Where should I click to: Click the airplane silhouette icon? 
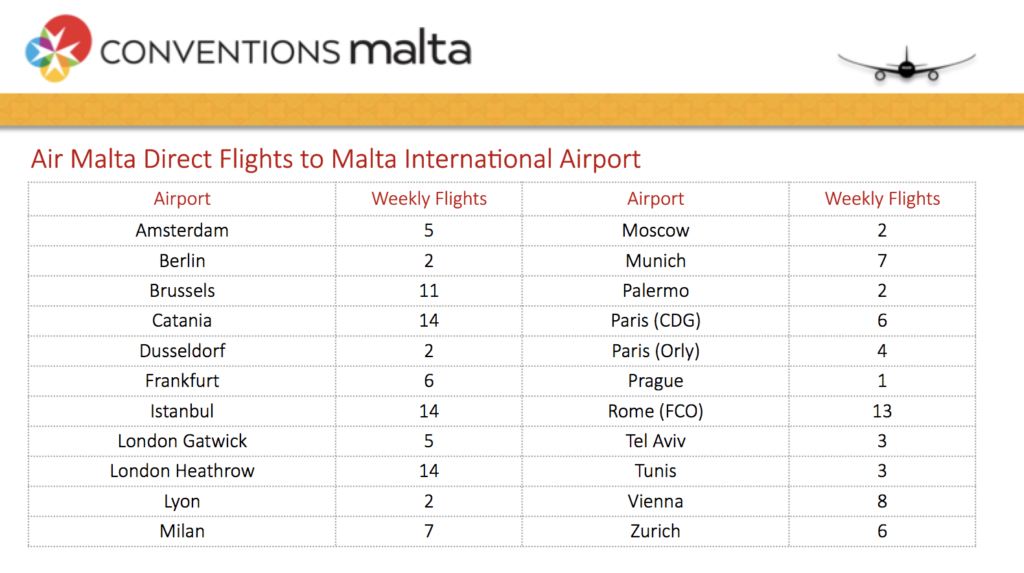pyautogui.click(x=906, y=65)
